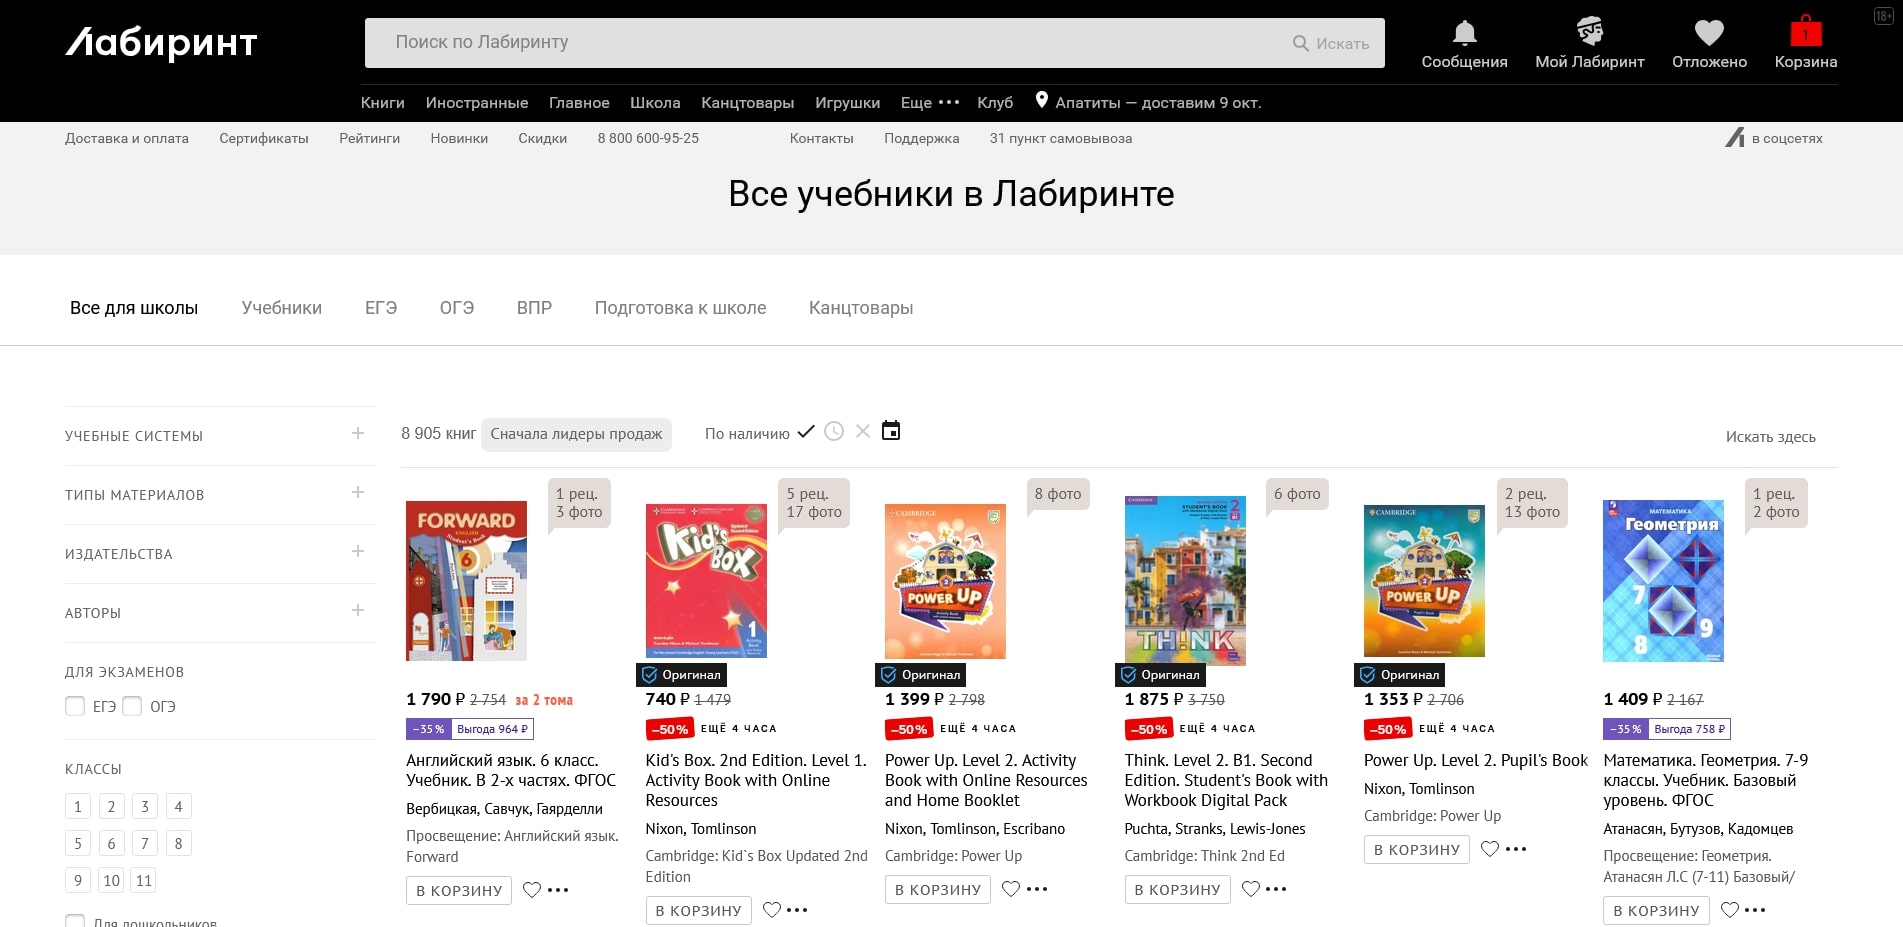Select class 5 in the Классы filter
Image resolution: width=1903 pixels, height=927 pixels.
(x=78, y=843)
